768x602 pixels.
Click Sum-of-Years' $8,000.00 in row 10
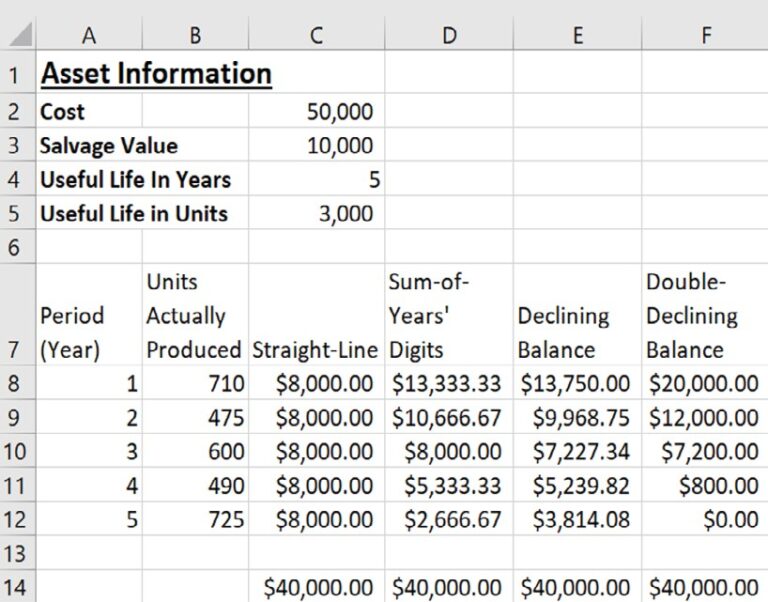(449, 451)
